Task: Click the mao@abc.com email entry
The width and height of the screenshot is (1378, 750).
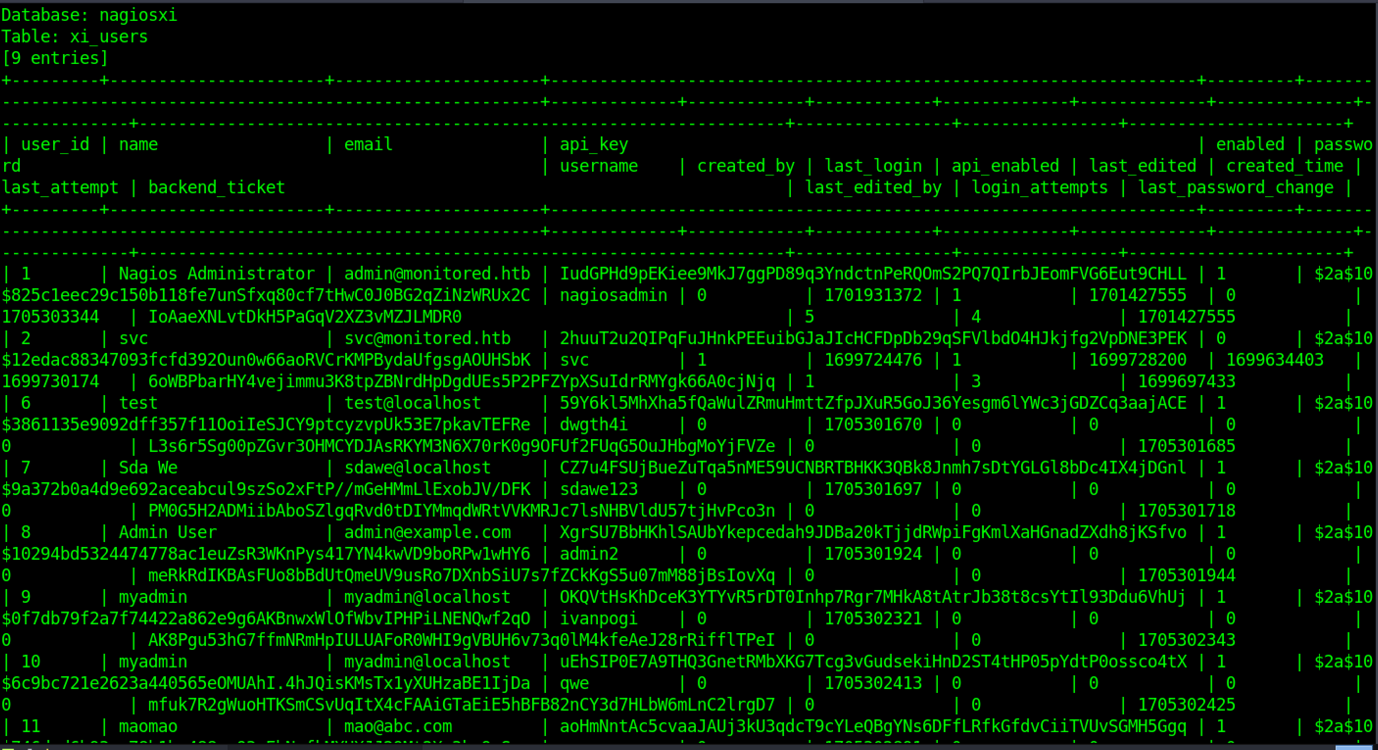Action: point(398,727)
